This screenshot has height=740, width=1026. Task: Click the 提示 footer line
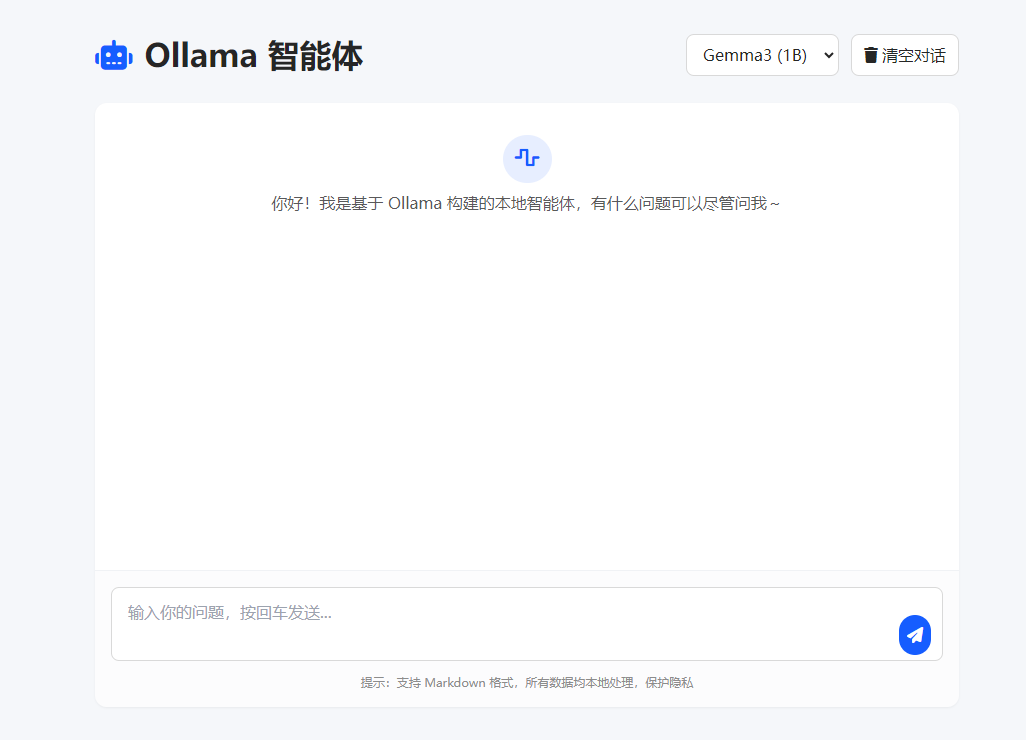(527, 682)
